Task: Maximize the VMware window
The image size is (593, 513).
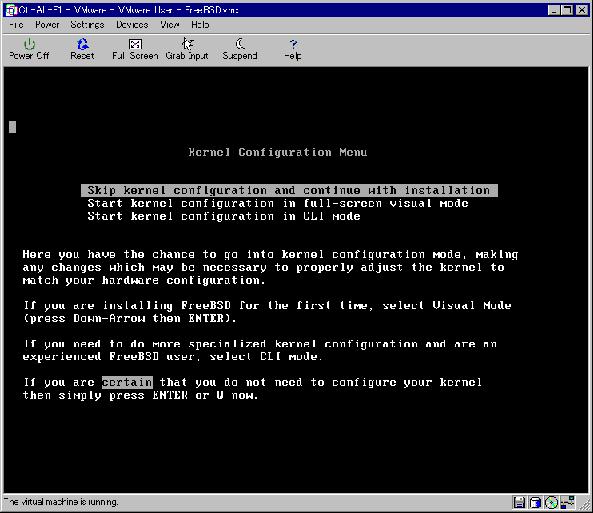Action: (567, 10)
